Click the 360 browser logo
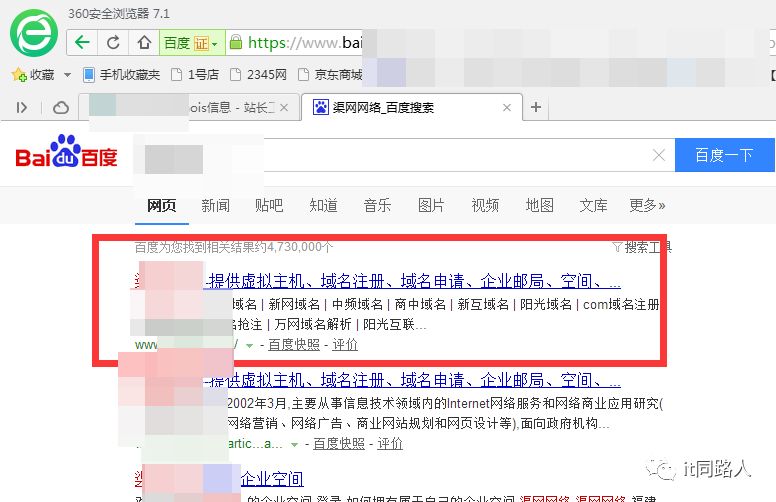776x502 pixels. [x=34, y=33]
